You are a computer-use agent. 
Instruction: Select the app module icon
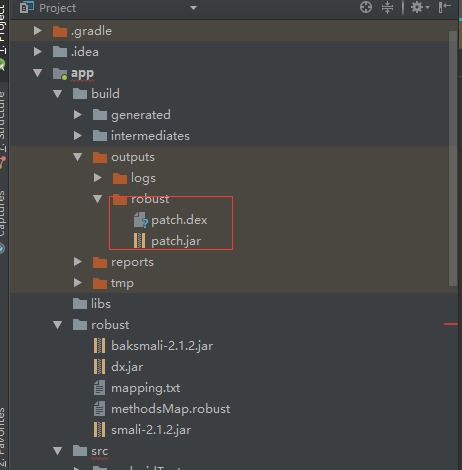(60, 73)
